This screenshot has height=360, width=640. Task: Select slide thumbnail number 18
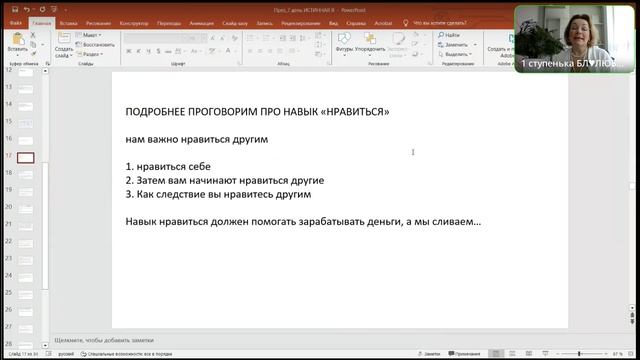(x=25, y=175)
